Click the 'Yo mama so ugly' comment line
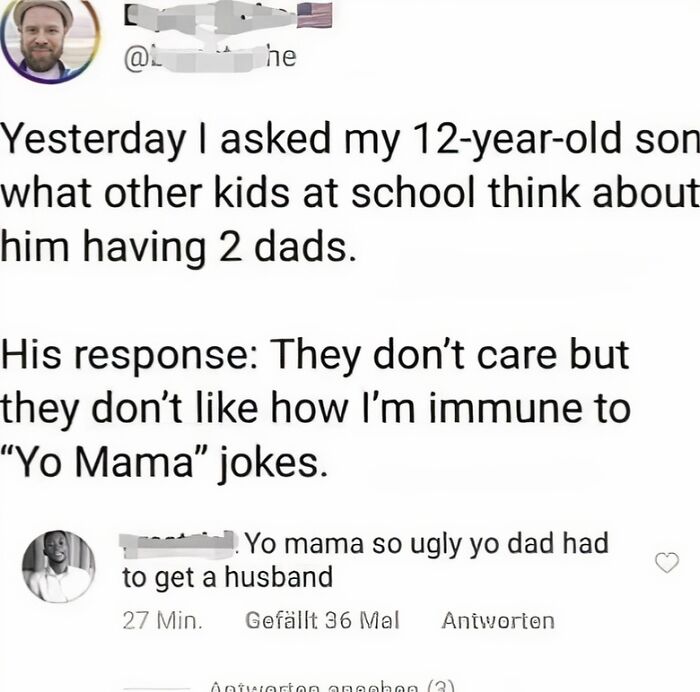Image resolution: width=700 pixels, height=692 pixels. coord(426,545)
